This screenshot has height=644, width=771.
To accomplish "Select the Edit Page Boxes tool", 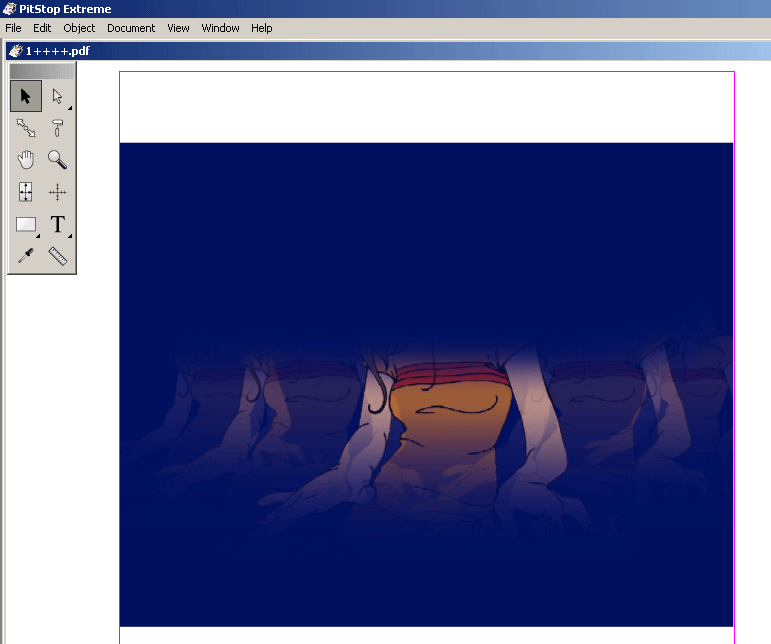I will [26, 192].
